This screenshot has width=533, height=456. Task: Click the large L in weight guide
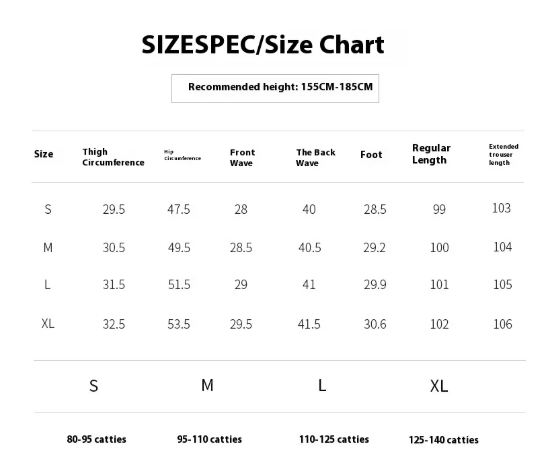[322, 386]
